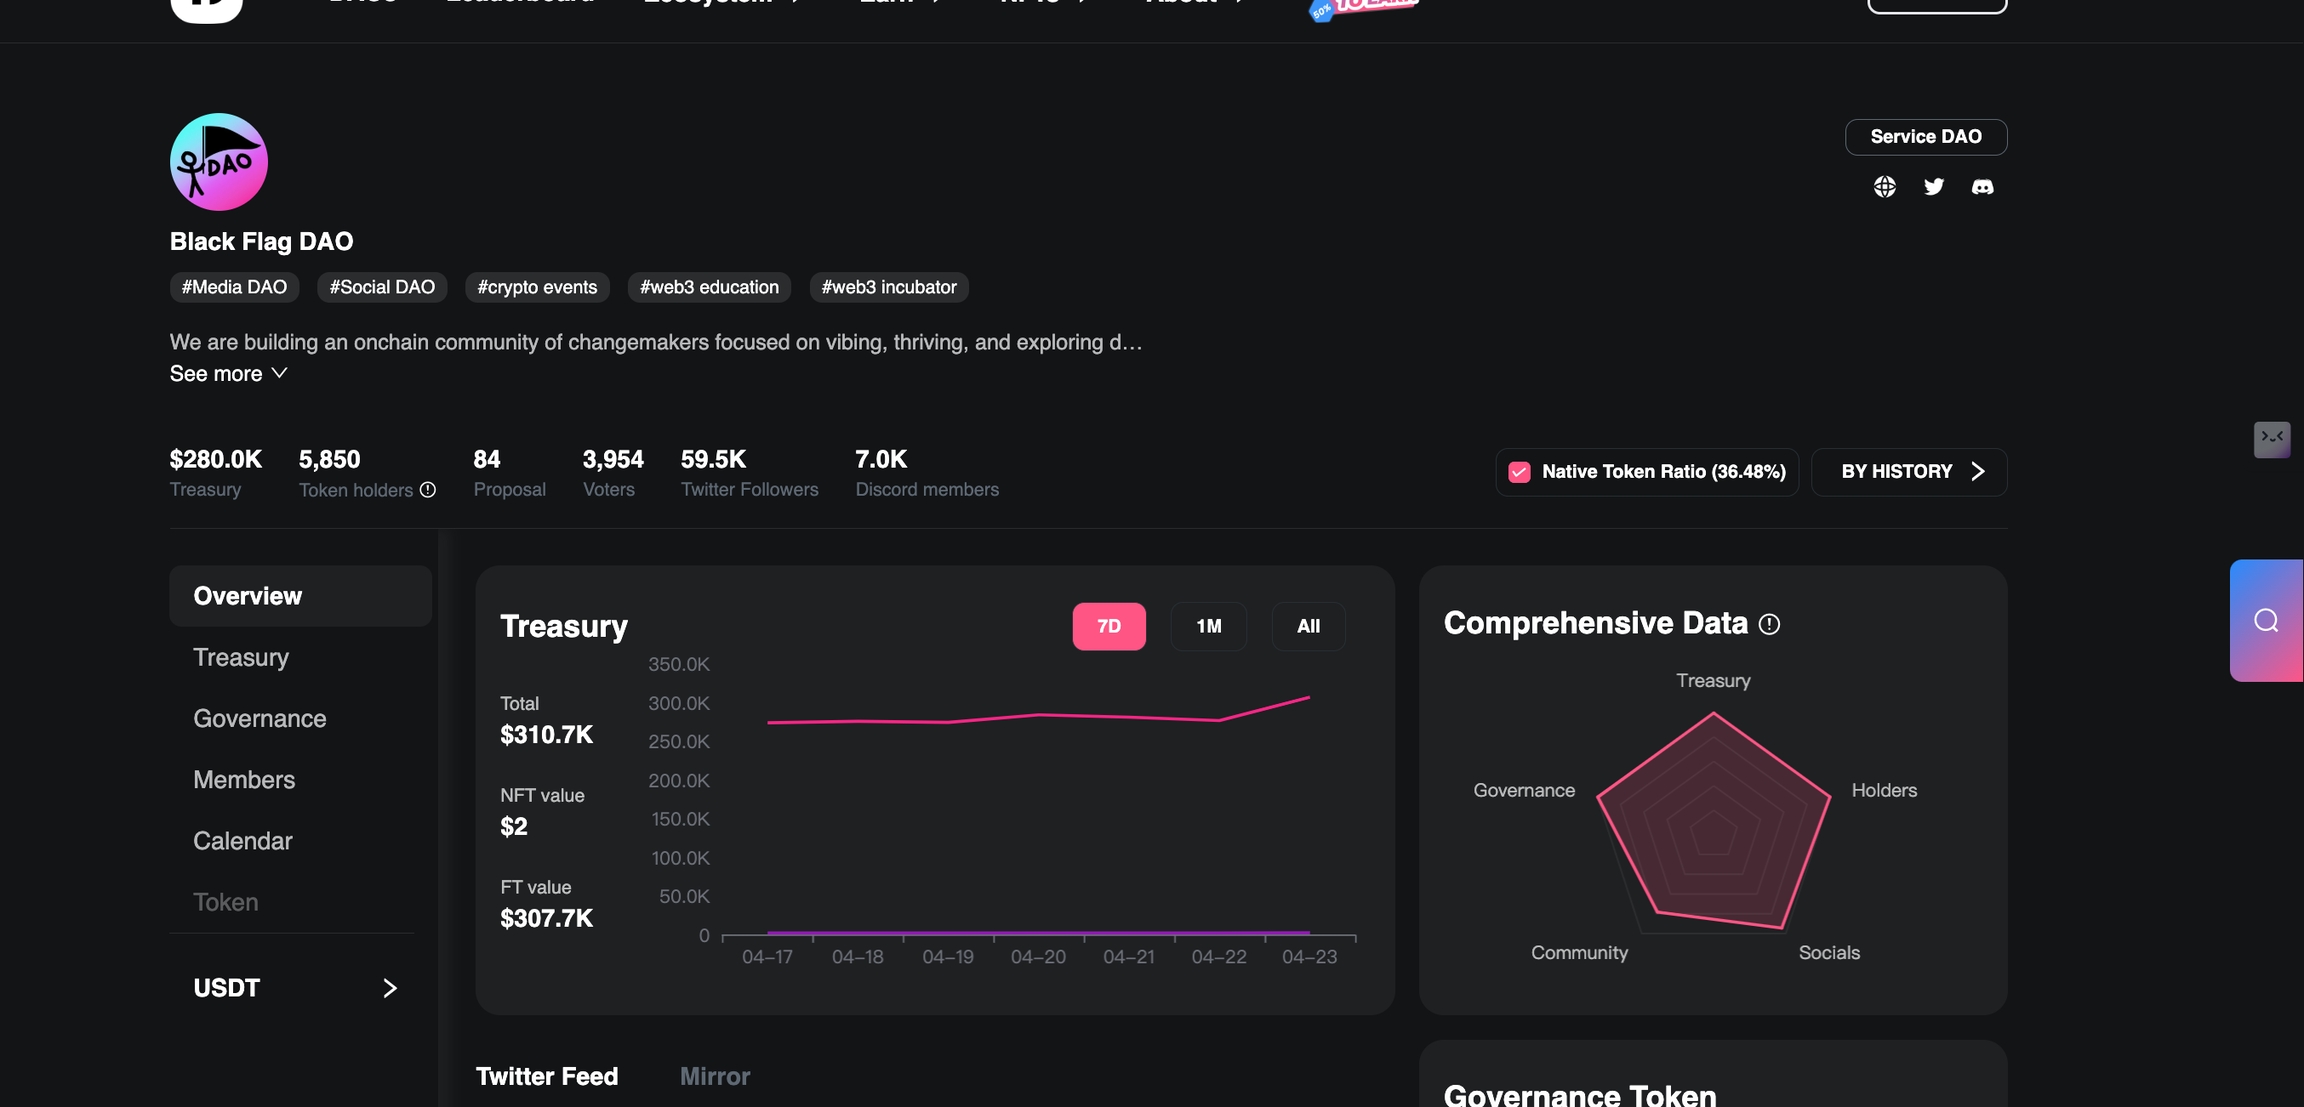Switch to the Mirror tab

coord(714,1077)
